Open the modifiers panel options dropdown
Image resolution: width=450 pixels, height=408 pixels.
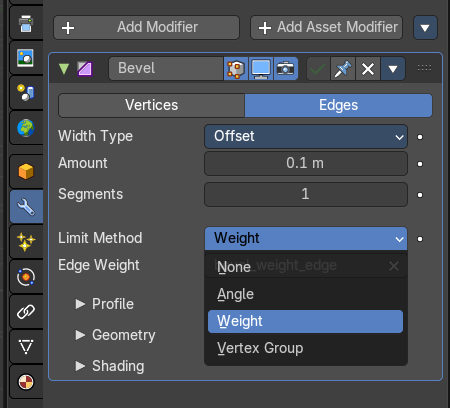(x=425, y=27)
